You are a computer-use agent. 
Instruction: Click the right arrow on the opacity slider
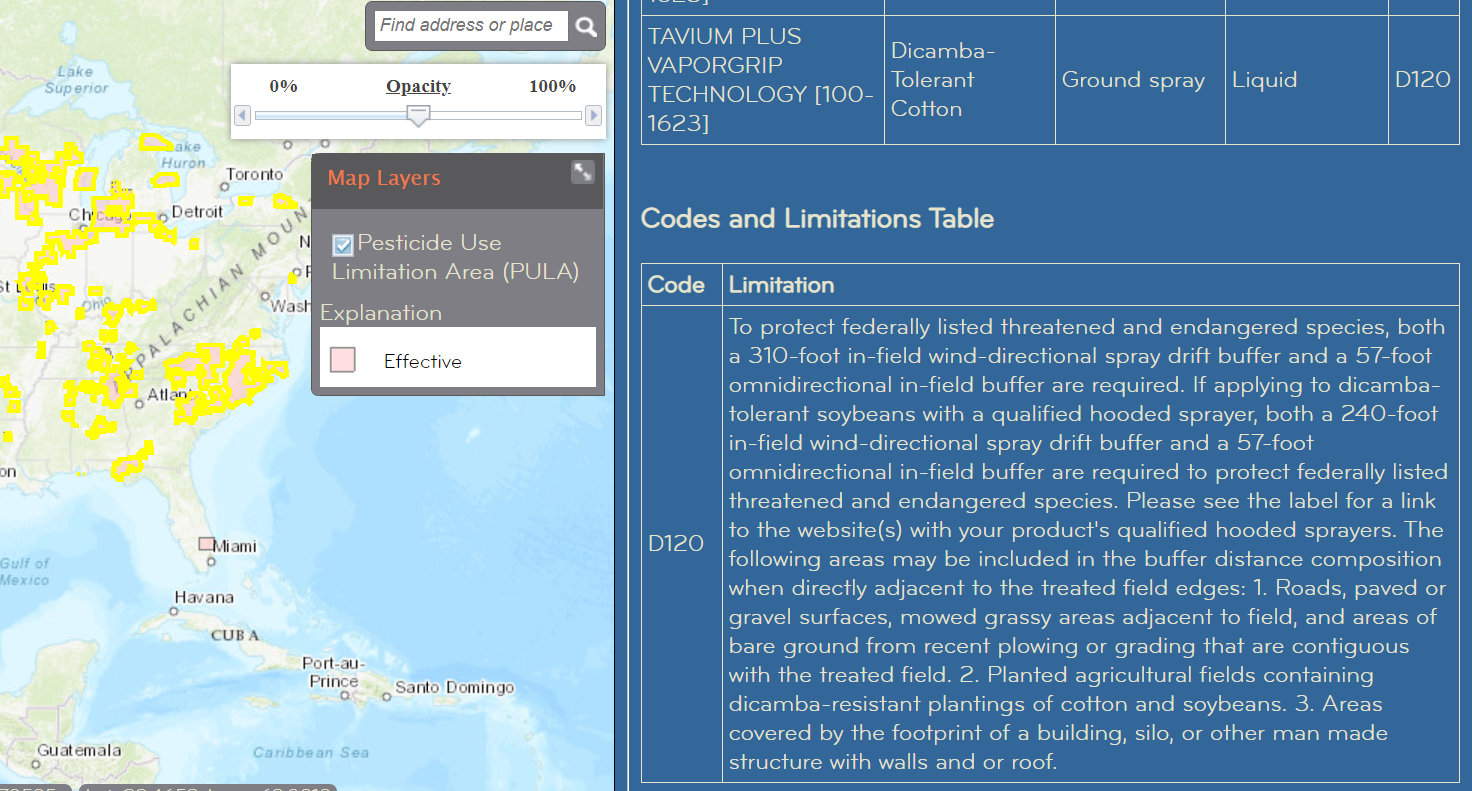(x=593, y=116)
